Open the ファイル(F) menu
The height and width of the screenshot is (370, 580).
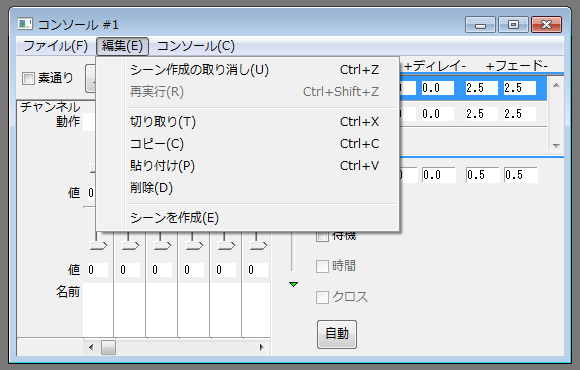55,46
